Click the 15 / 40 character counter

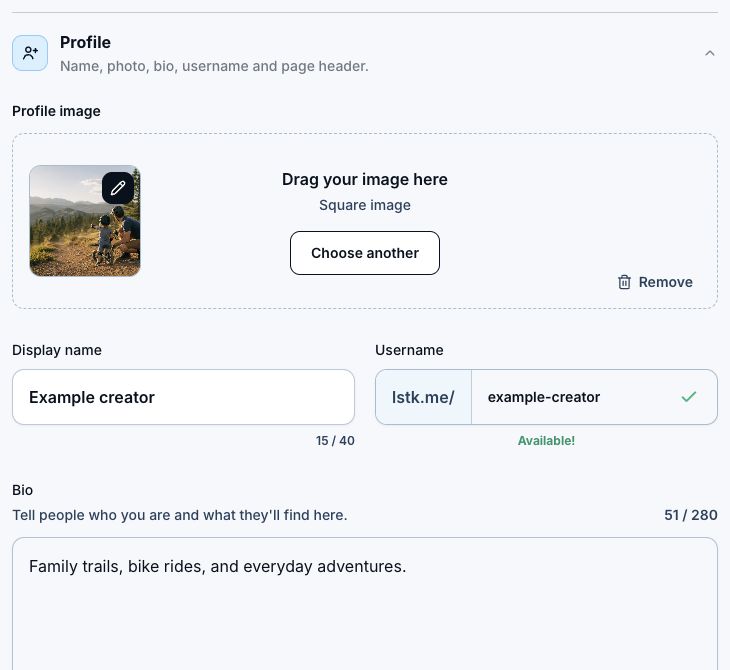(x=335, y=440)
